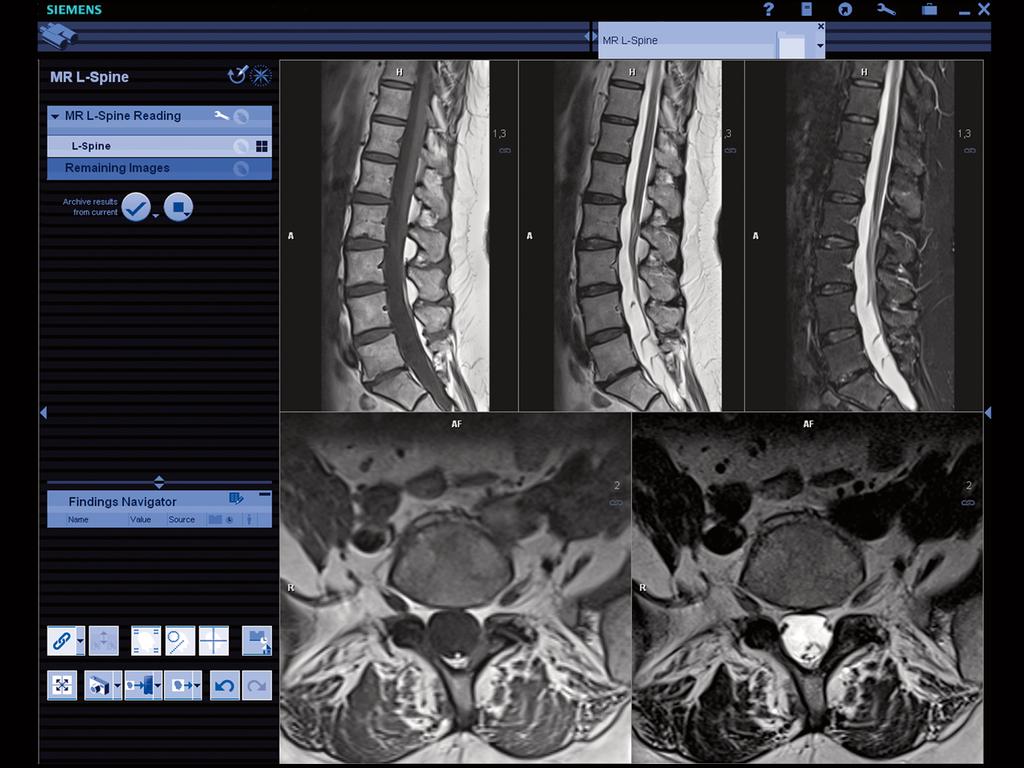Open the dropdown next to the chain link tool
This screenshot has height=768, width=1024.
81,641
